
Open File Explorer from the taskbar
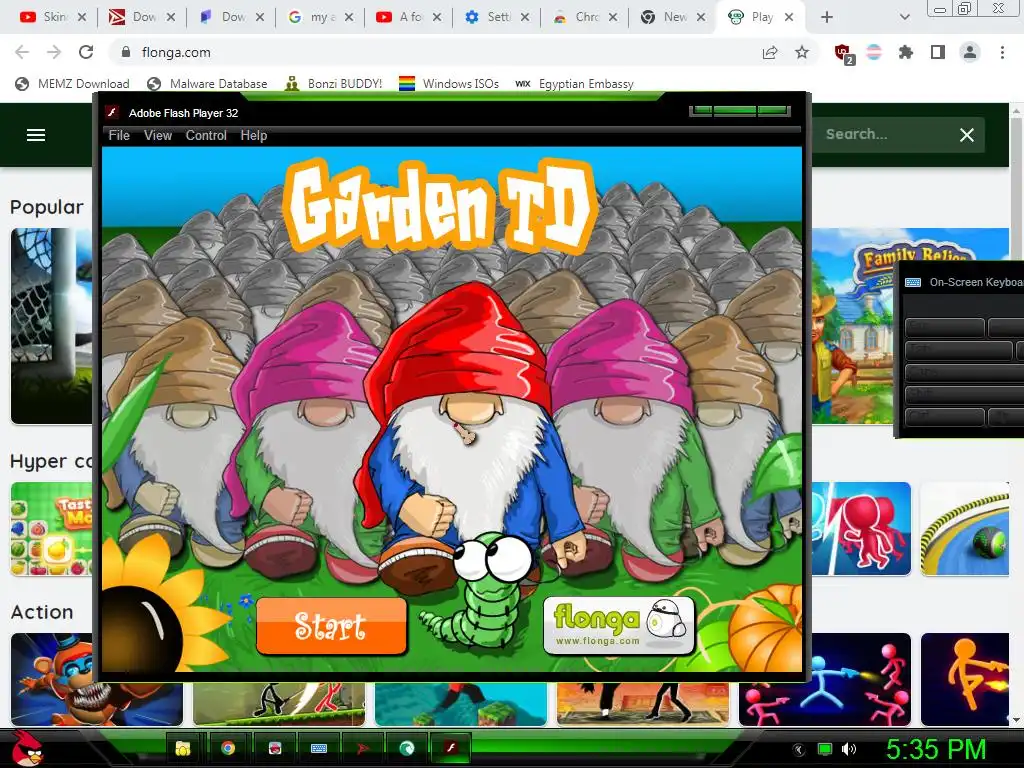[x=184, y=748]
